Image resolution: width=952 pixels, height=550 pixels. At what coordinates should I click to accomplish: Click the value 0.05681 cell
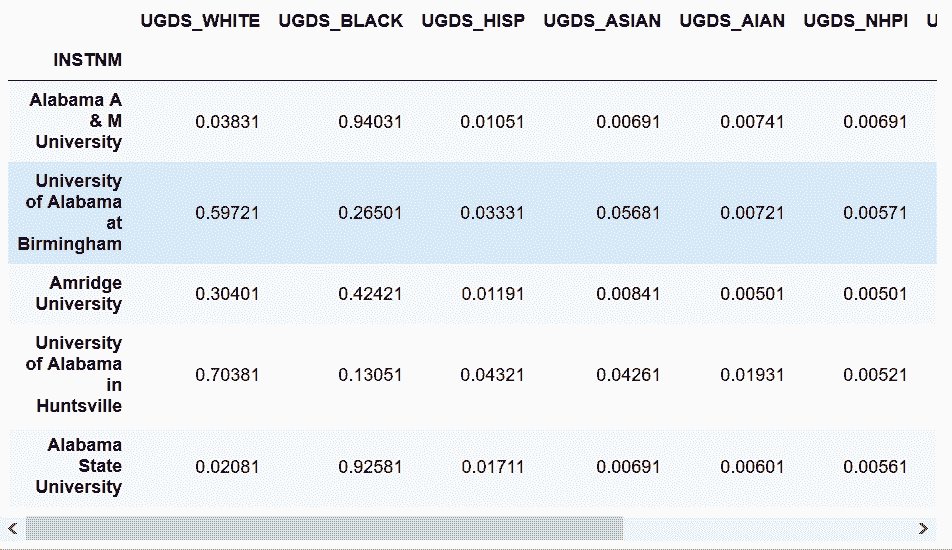(628, 213)
